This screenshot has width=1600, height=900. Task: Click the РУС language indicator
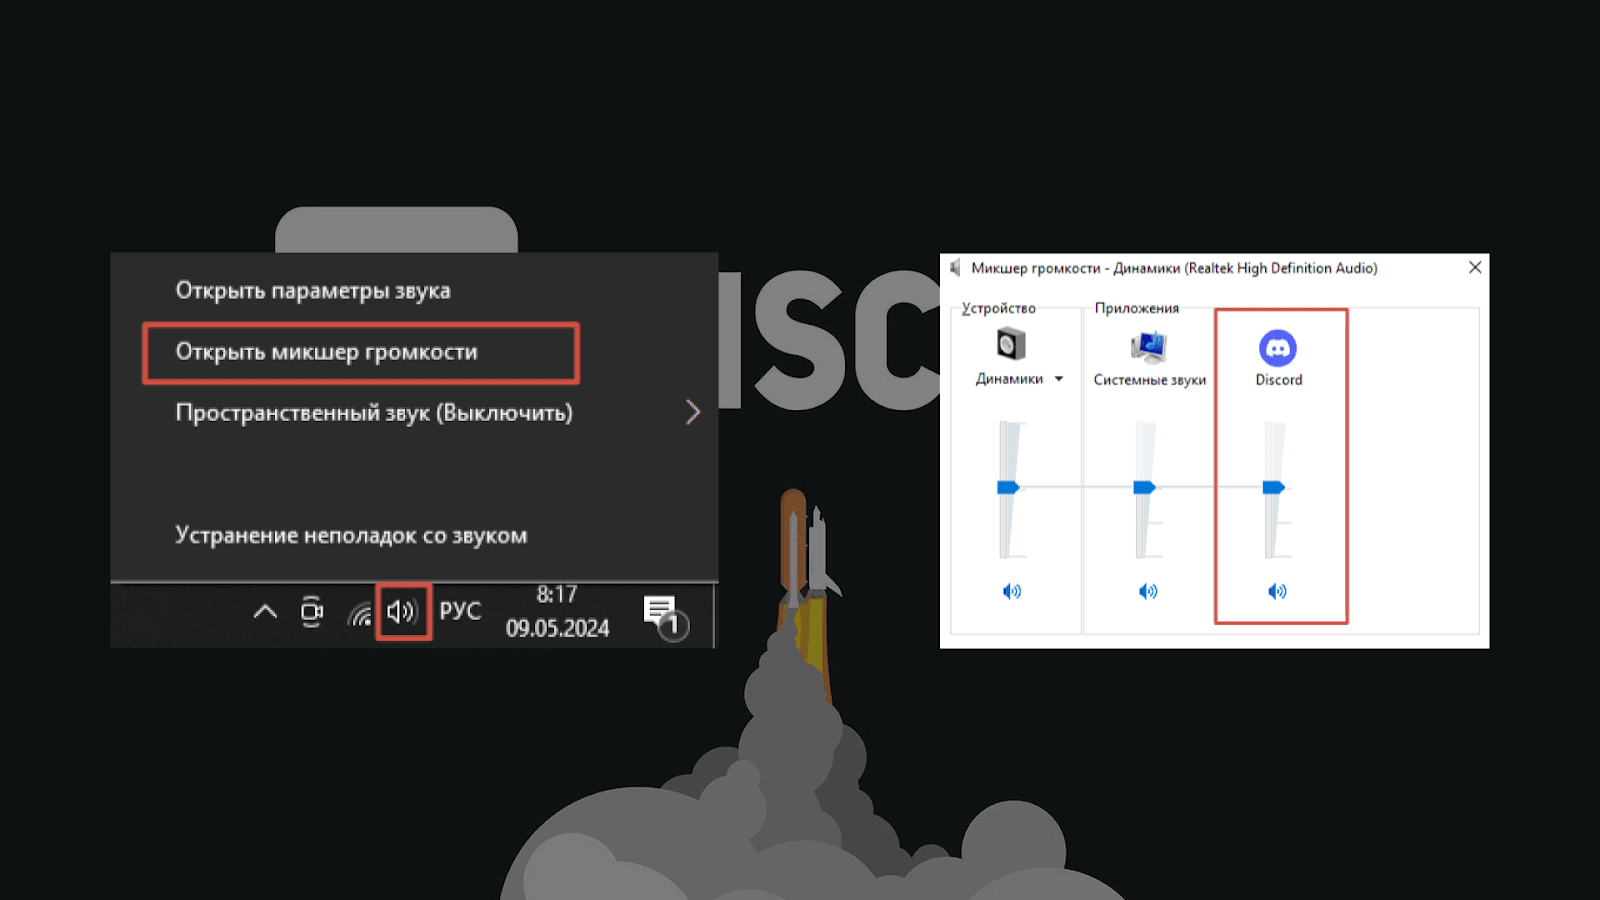pos(460,611)
